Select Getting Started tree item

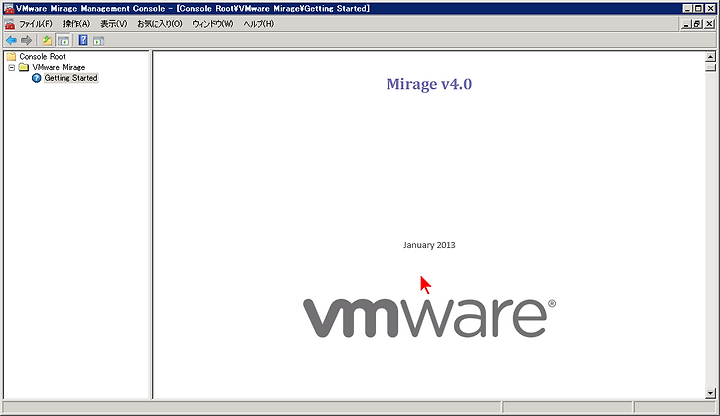(71, 78)
